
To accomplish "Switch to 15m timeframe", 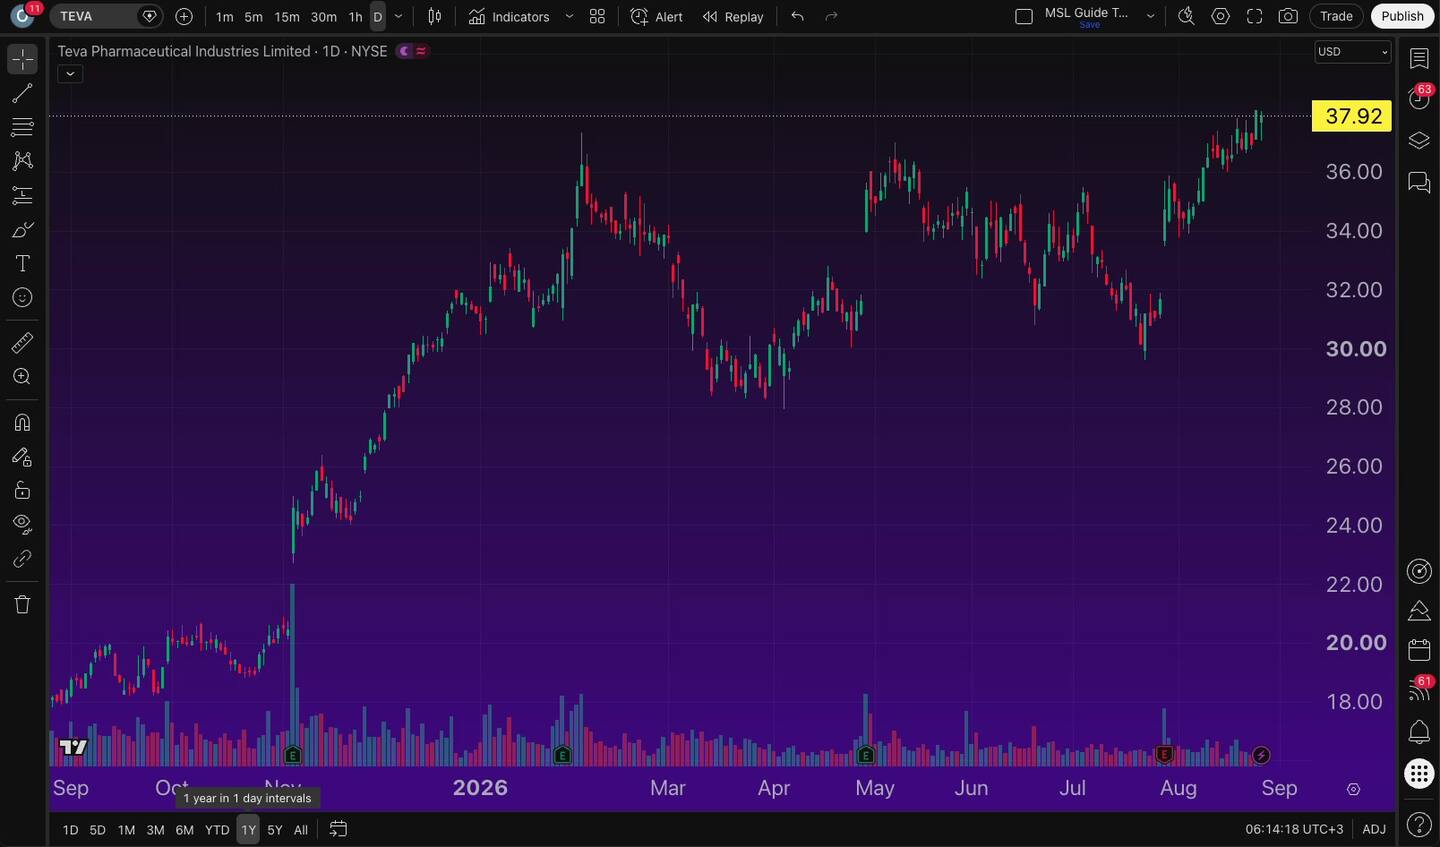I will (287, 17).
